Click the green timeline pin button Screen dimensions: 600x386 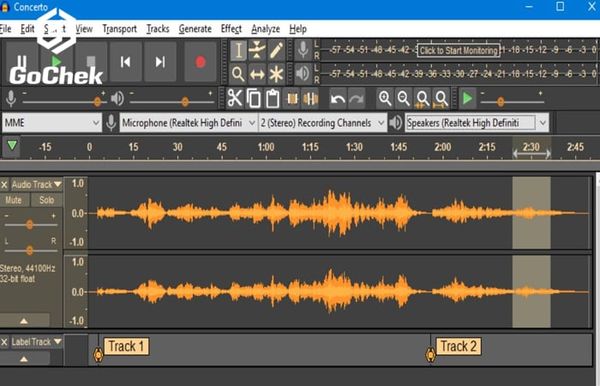(12, 146)
